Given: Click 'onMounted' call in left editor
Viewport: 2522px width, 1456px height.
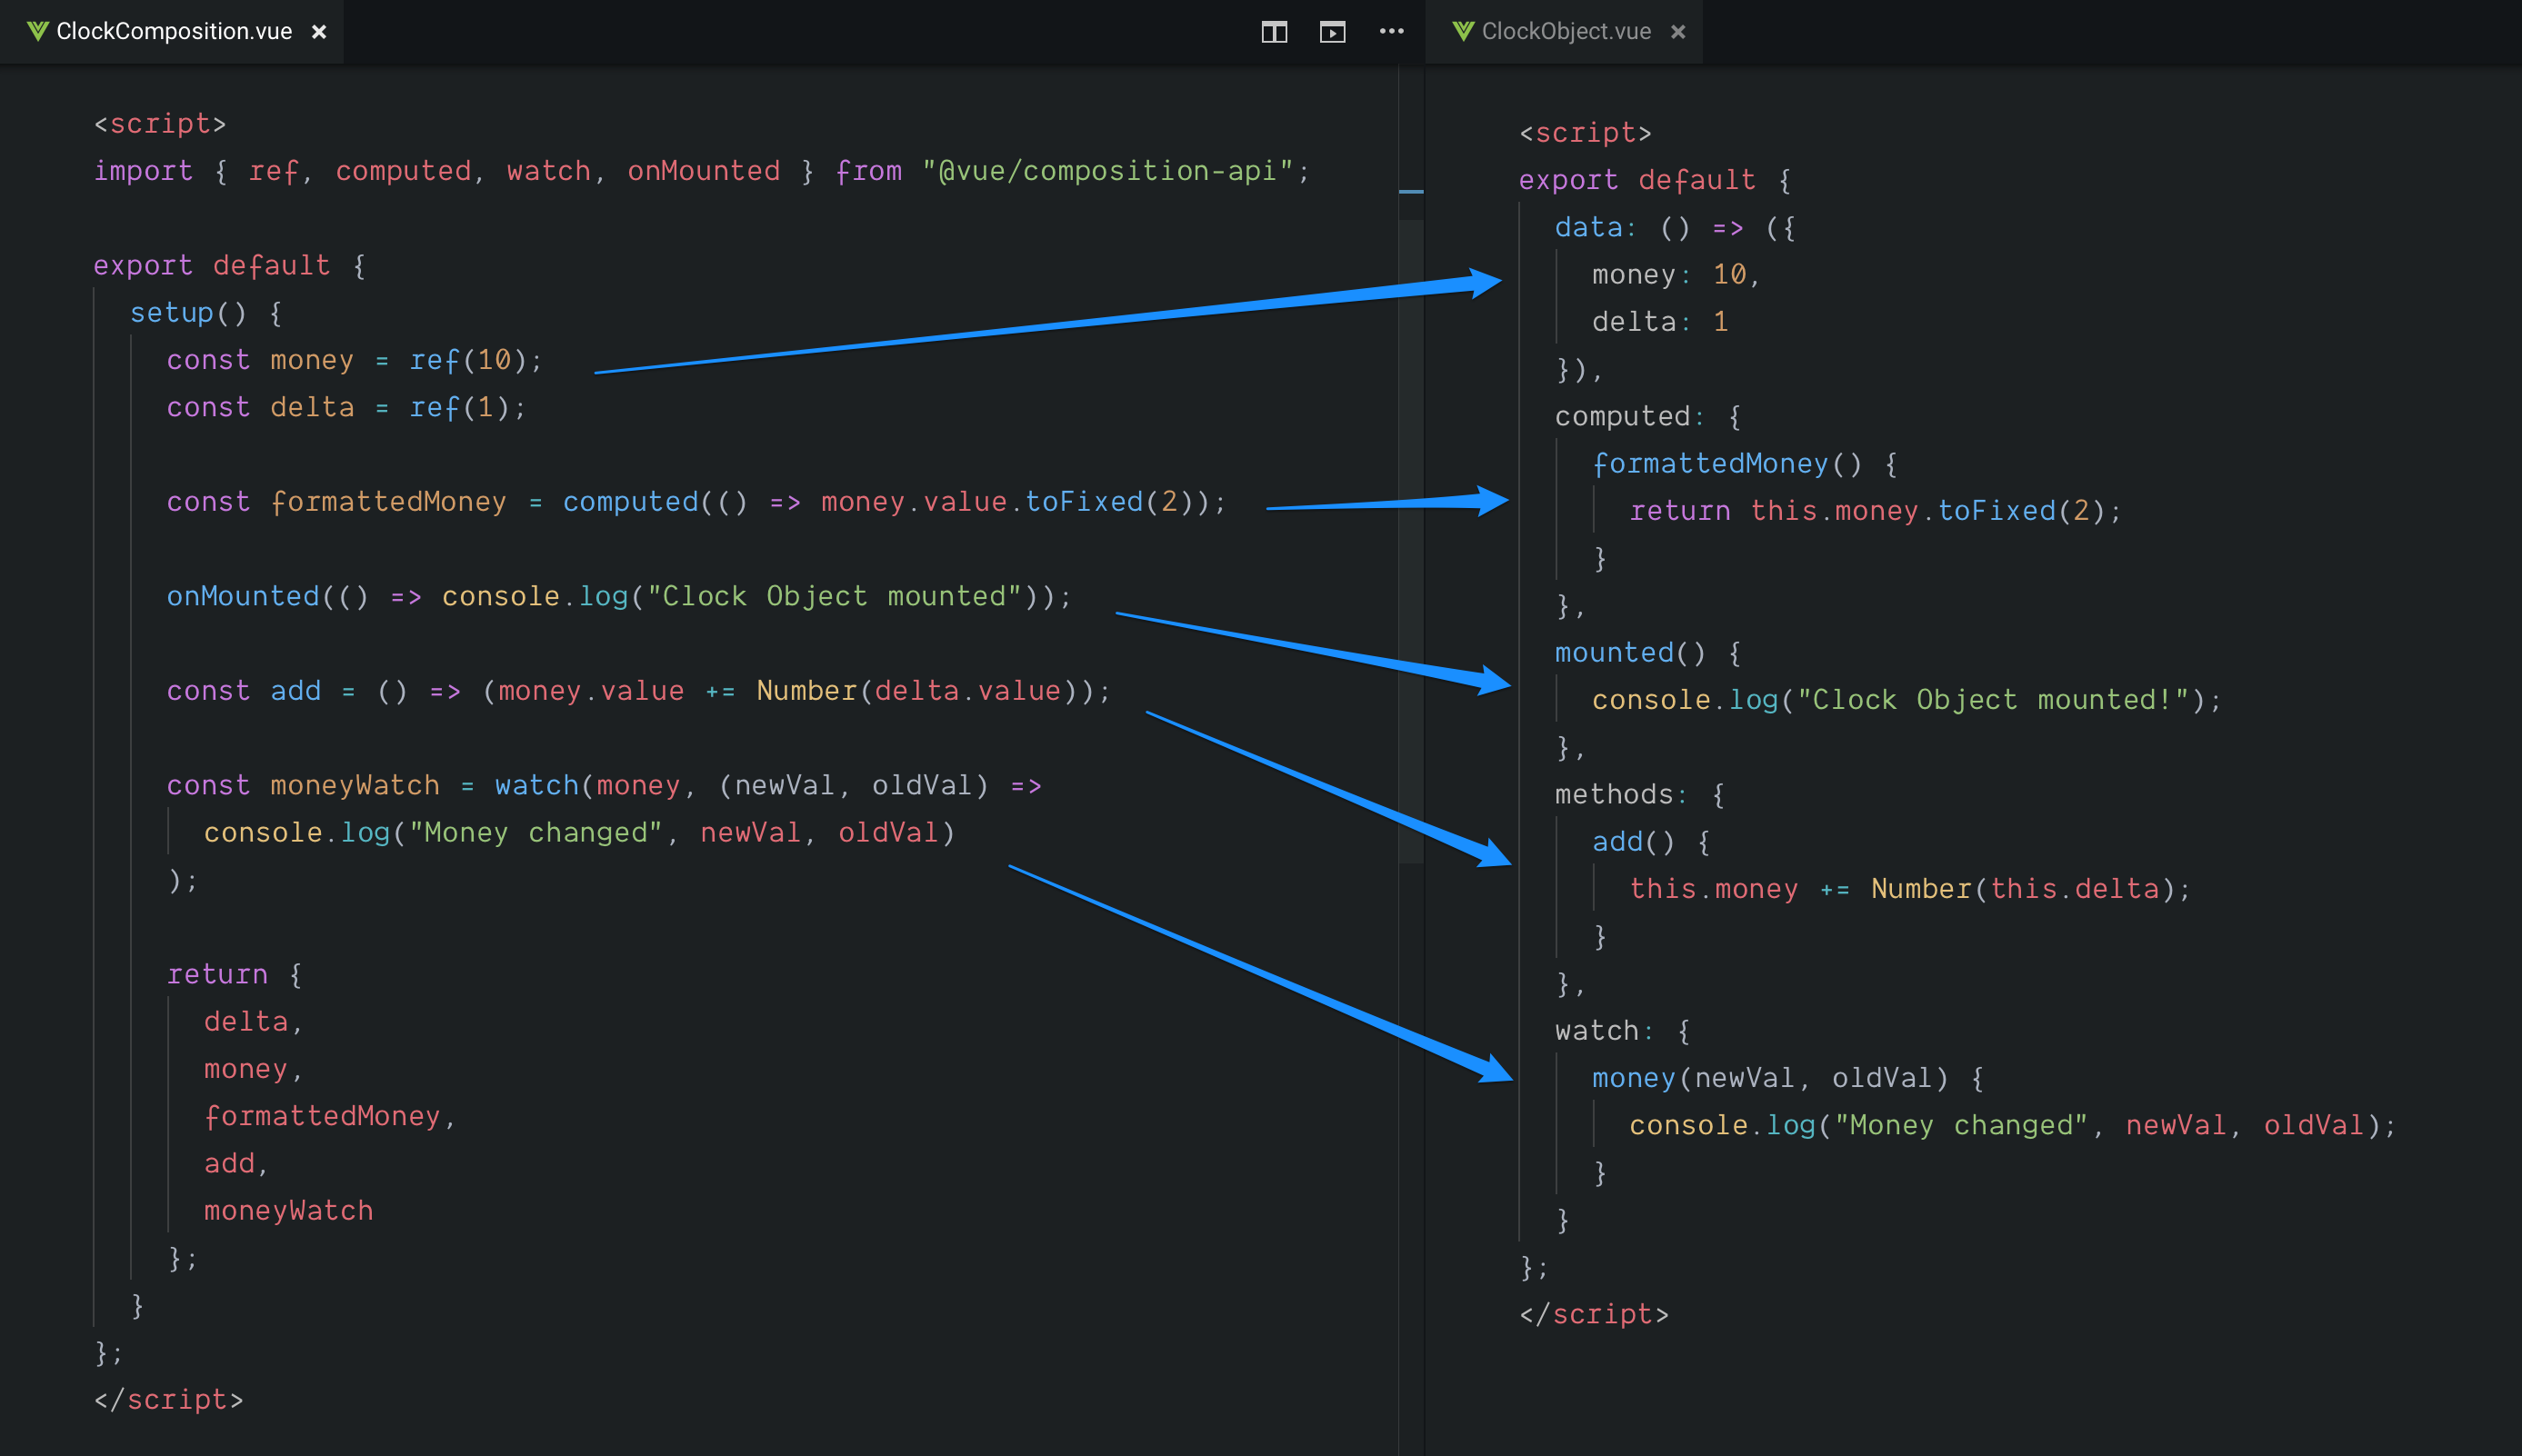Looking at the screenshot, I should tap(243, 596).
